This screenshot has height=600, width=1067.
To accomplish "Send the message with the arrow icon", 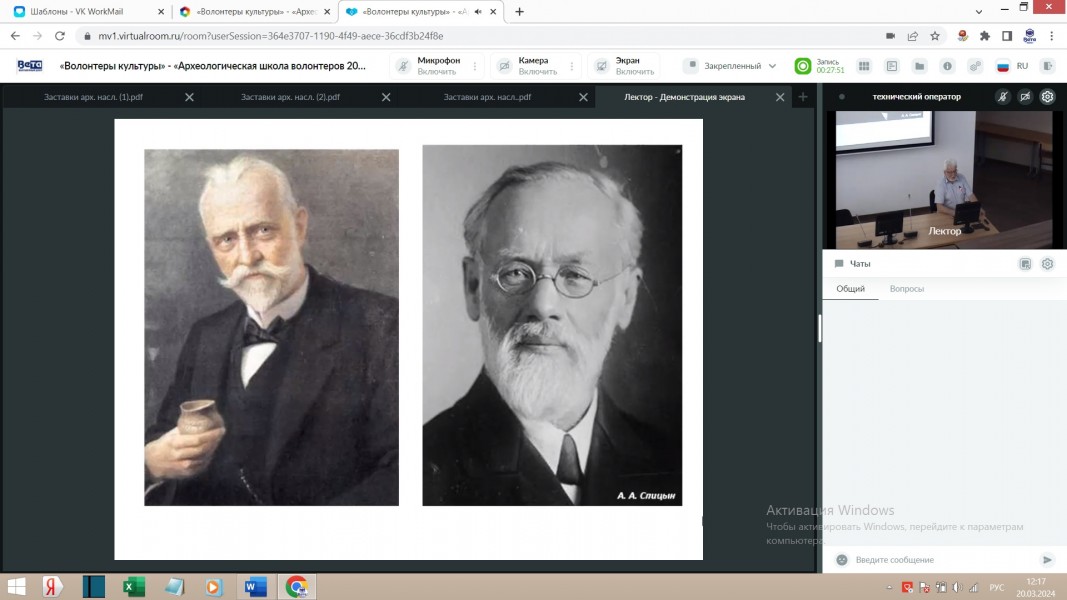I will click(x=1047, y=560).
